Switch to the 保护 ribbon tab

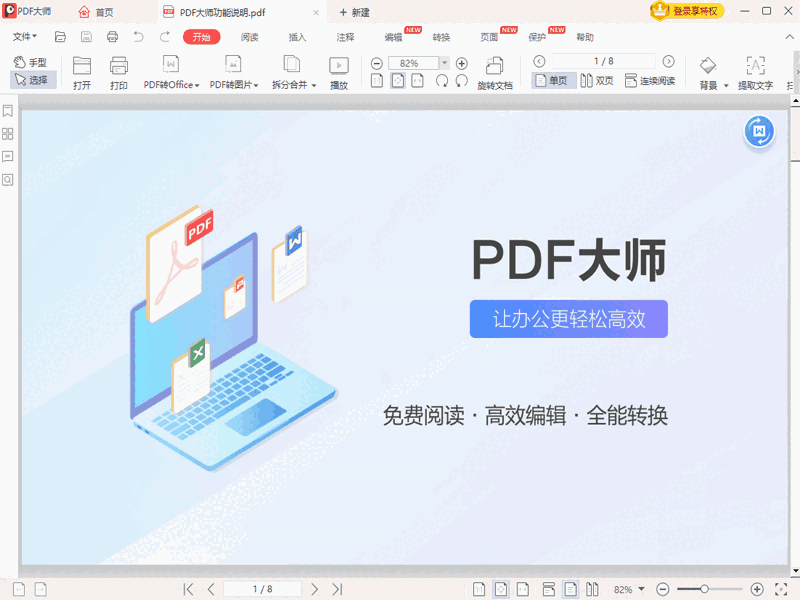(x=537, y=37)
